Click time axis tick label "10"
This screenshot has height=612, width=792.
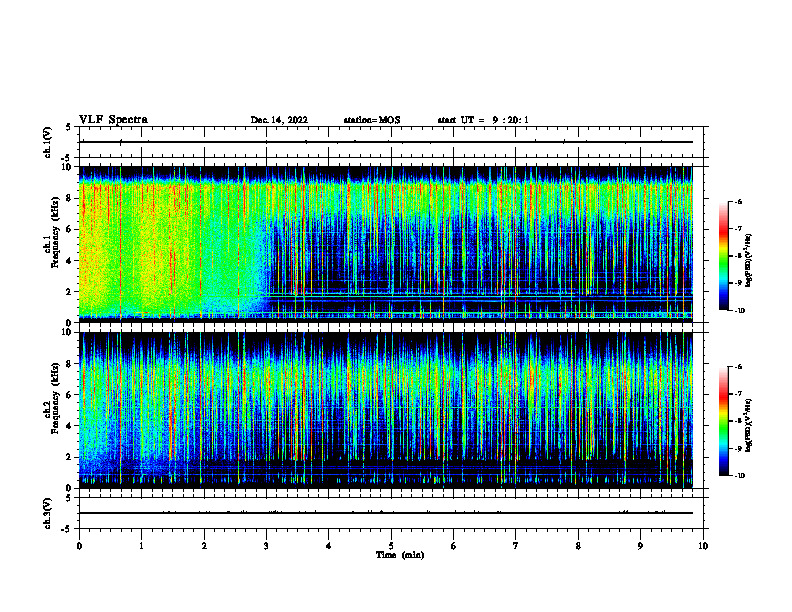point(703,546)
